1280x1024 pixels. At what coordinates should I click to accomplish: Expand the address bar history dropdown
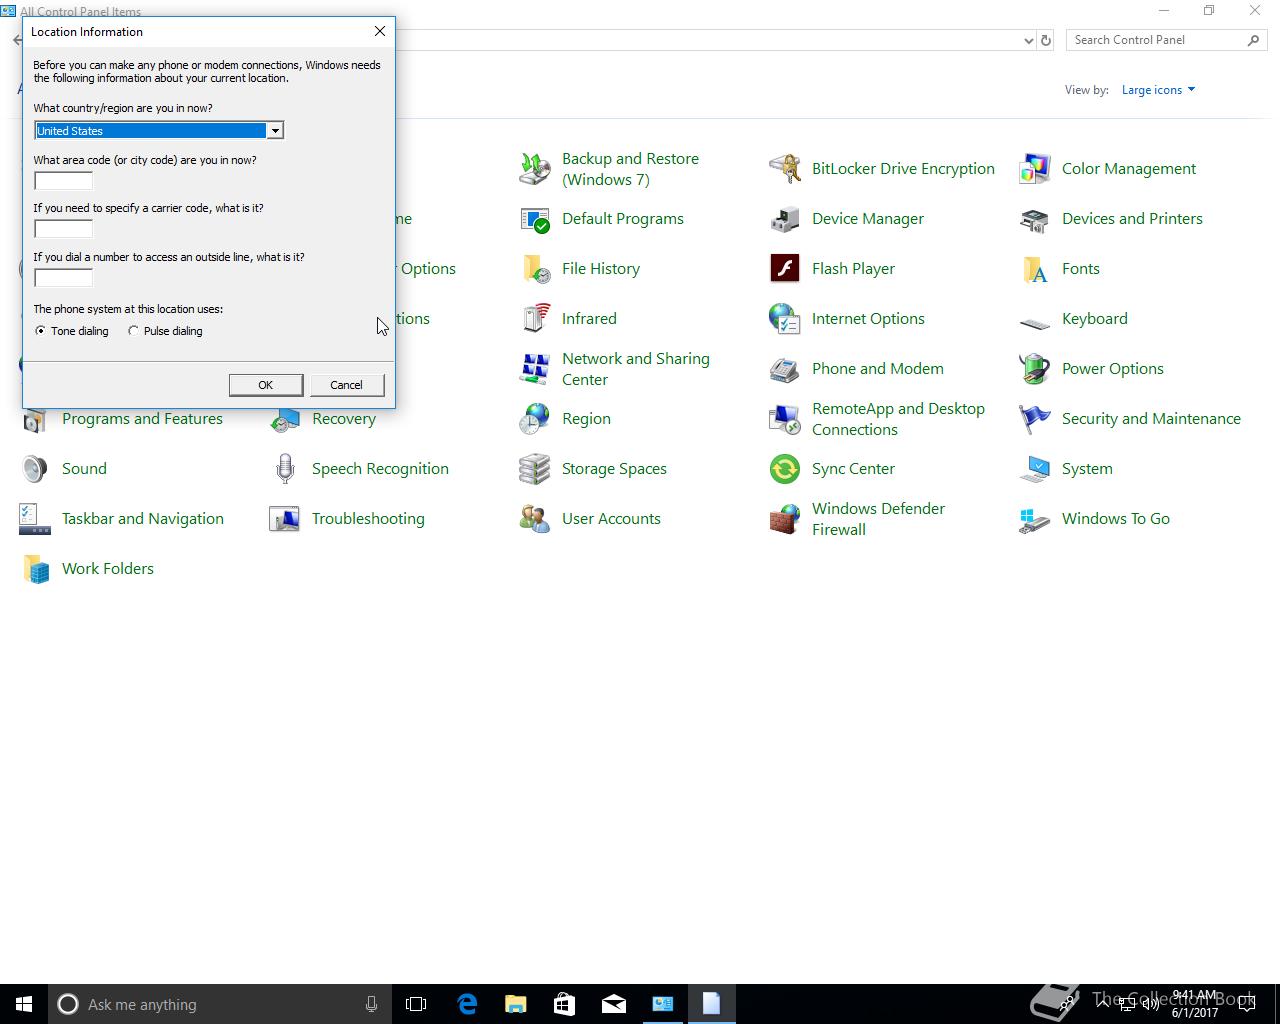pyautogui.click(x=1028, y=40)
